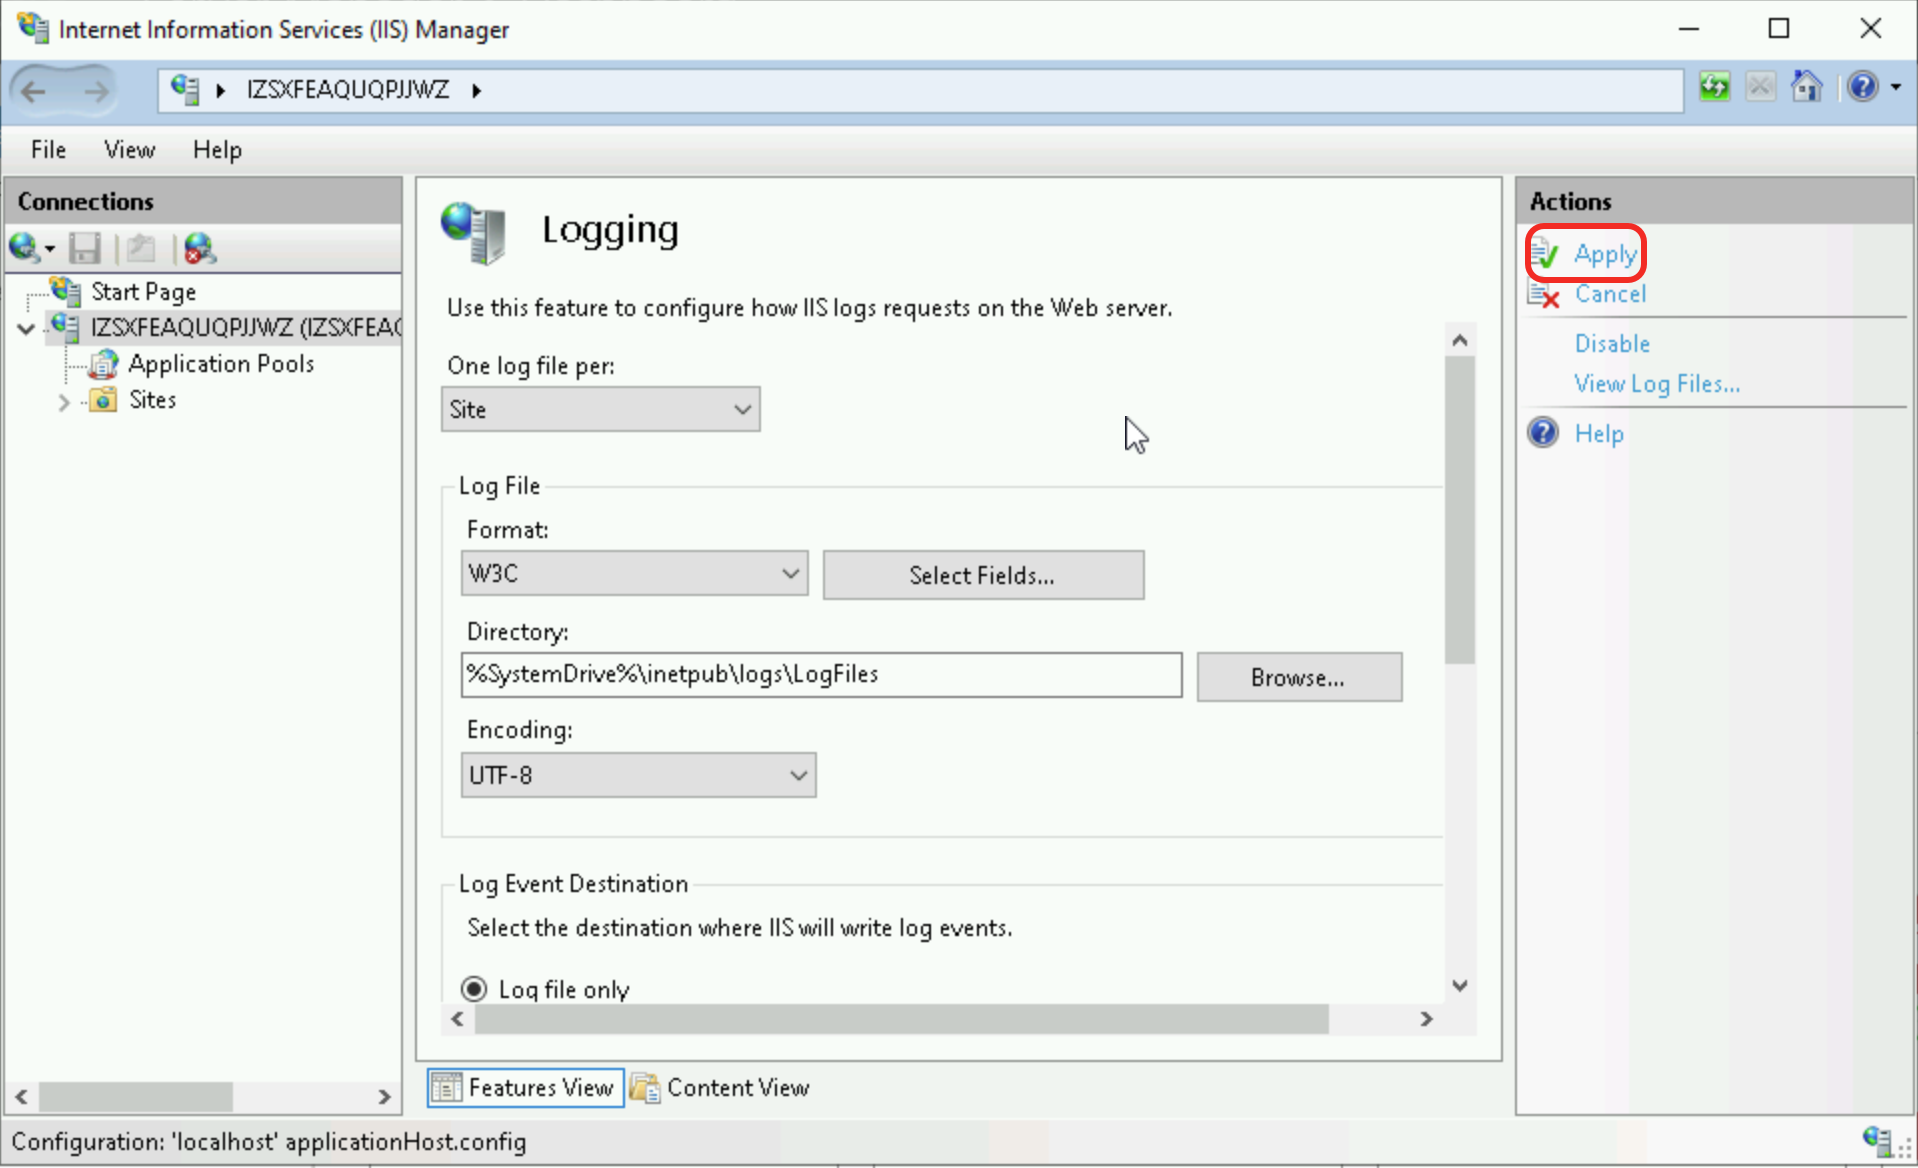The image size is (1918, 1168).
Task: Click the Up folder icon in Connections
Action: pos(141,248)
